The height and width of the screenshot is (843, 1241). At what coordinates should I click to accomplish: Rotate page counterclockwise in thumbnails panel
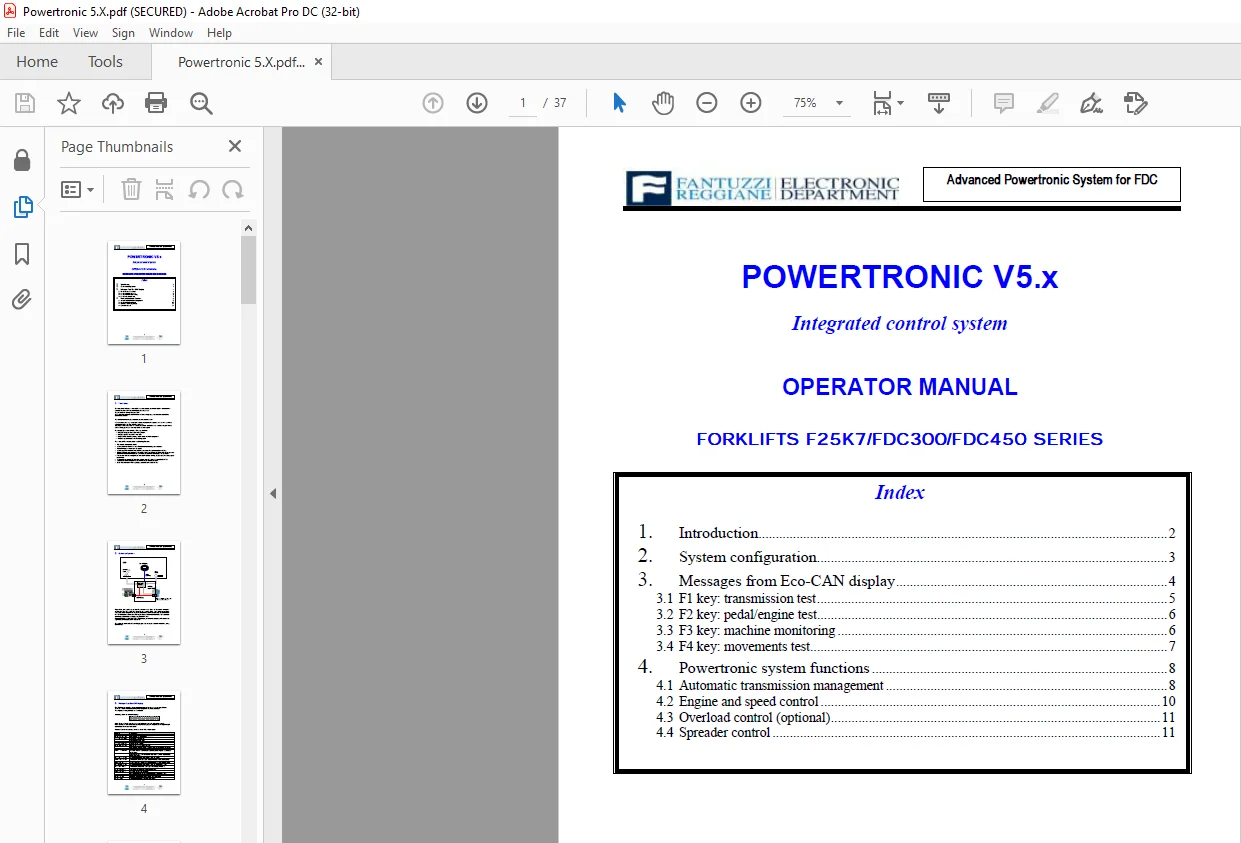(x=199, y=189)
